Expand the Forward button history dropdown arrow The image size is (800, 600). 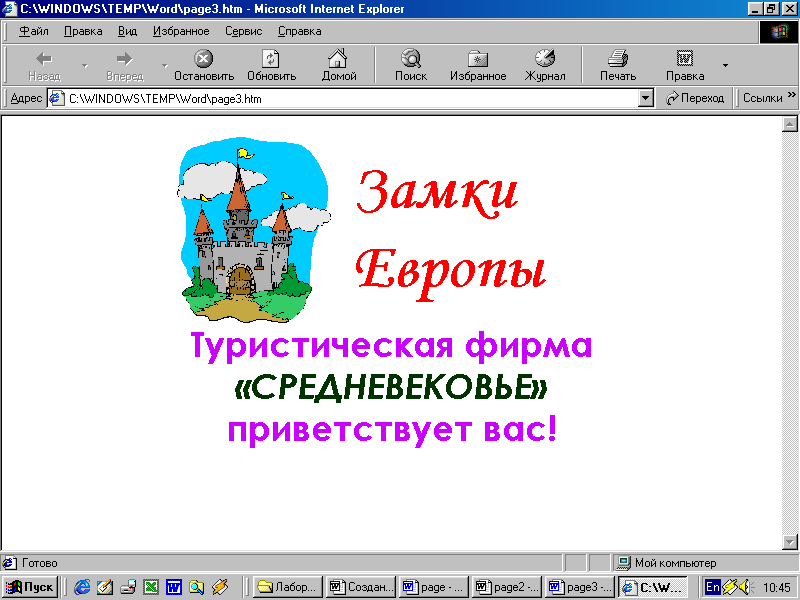click(164, 65)
